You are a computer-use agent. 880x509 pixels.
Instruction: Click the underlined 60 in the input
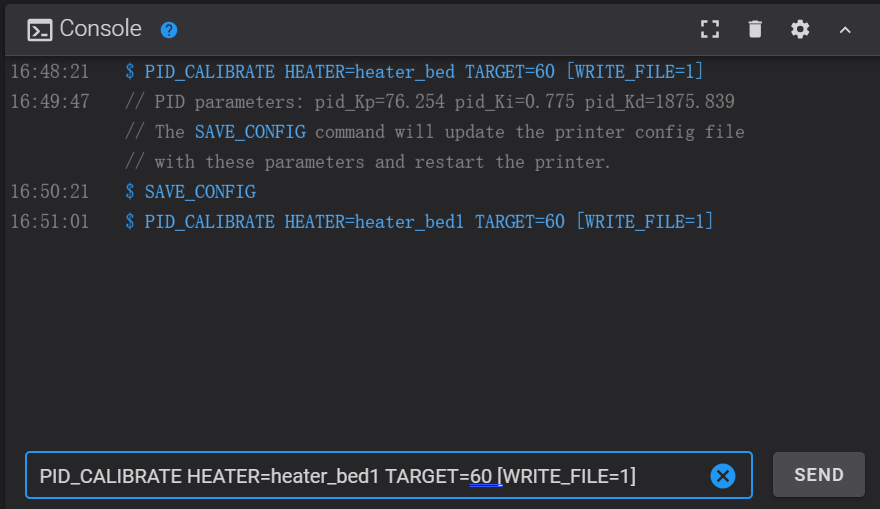tap(481, 476)
